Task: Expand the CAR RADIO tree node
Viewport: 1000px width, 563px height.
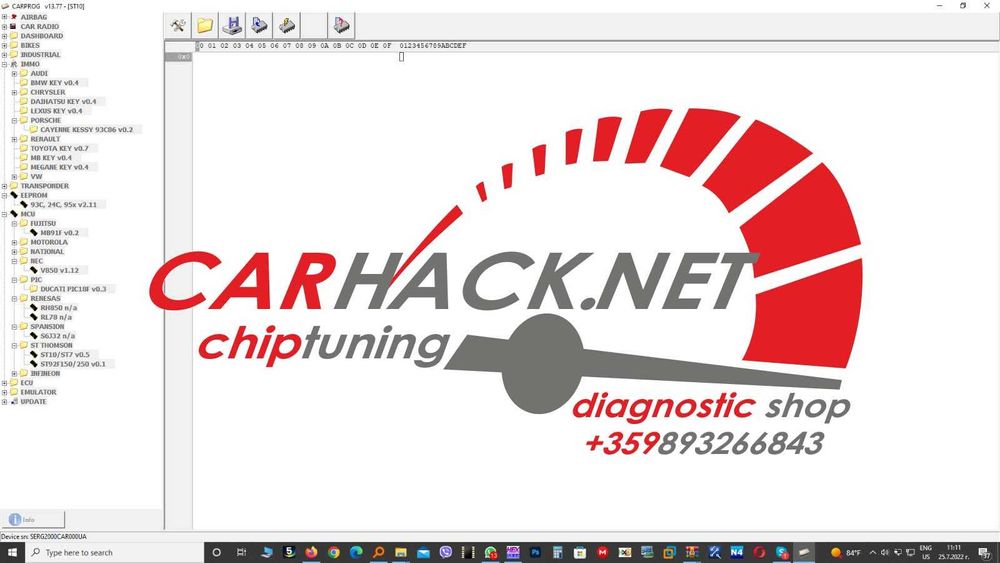Action: (4, 27)
